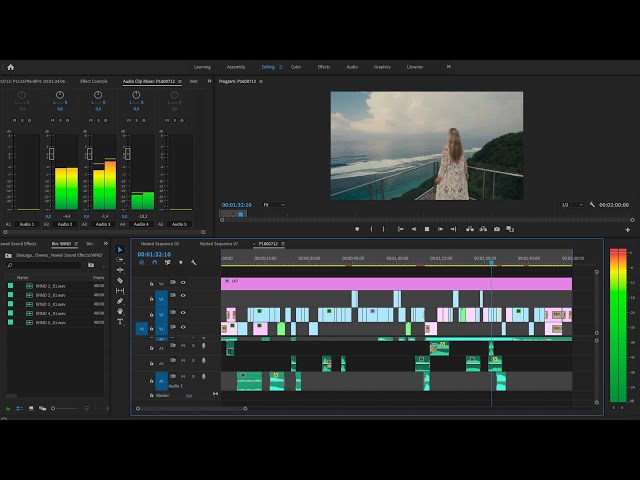Enable voice-over record on A3
This screenshot has width=640, height=480.
point(204,346)
